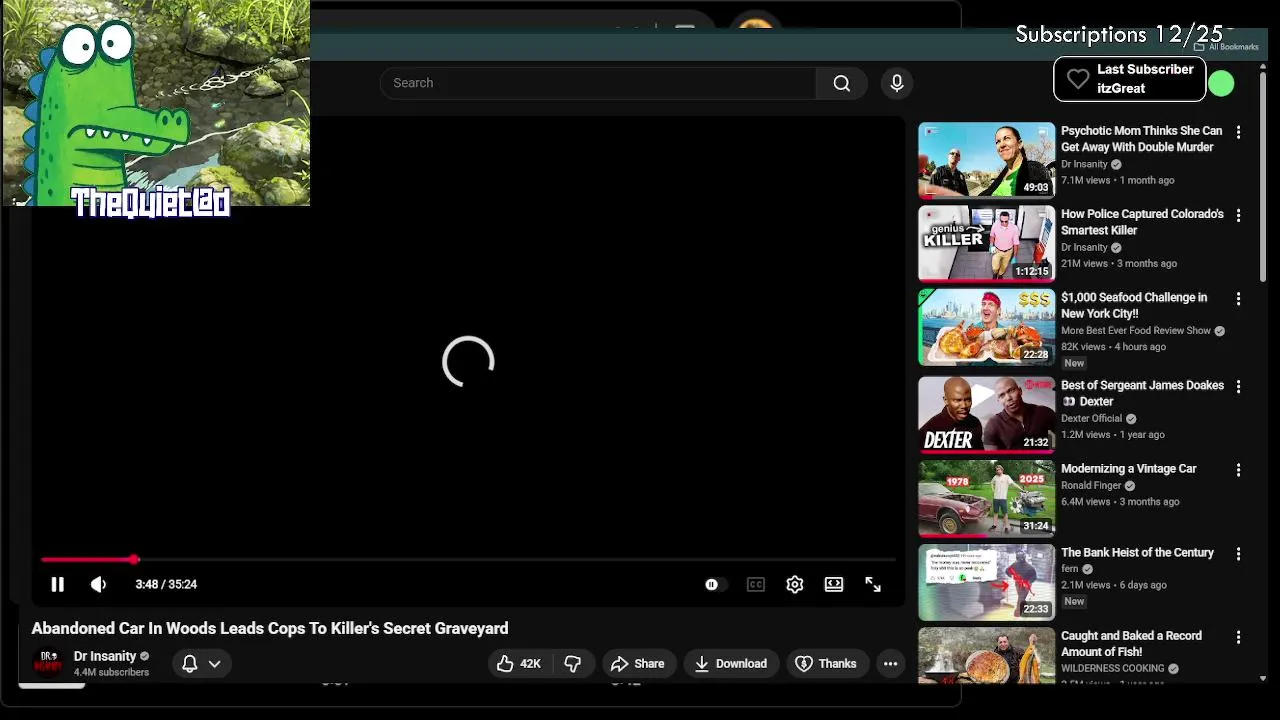Open options for Colorado's Smartest Killer video
1280x720 pixels.
pos(1238,215)
